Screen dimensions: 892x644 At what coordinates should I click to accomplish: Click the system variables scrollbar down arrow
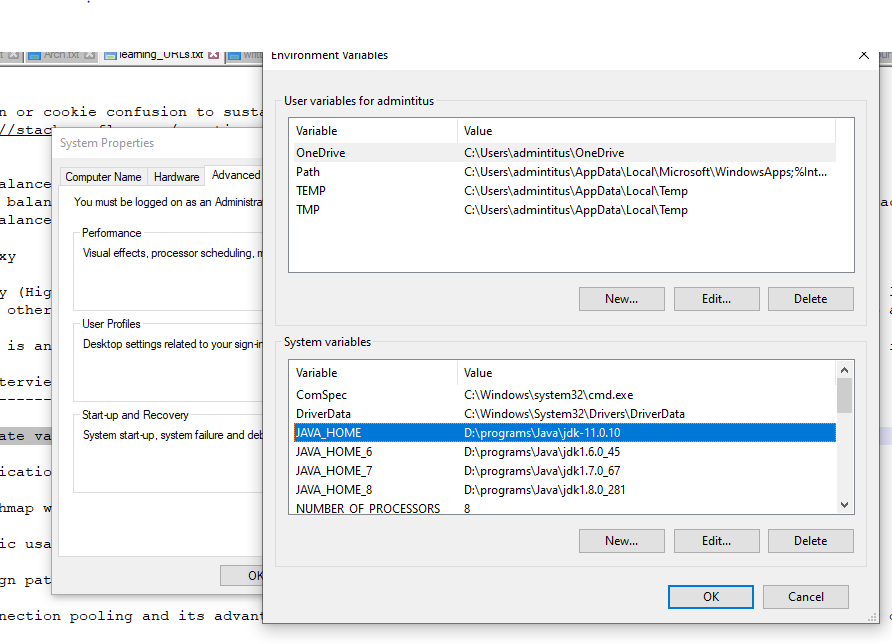point(845,506)
